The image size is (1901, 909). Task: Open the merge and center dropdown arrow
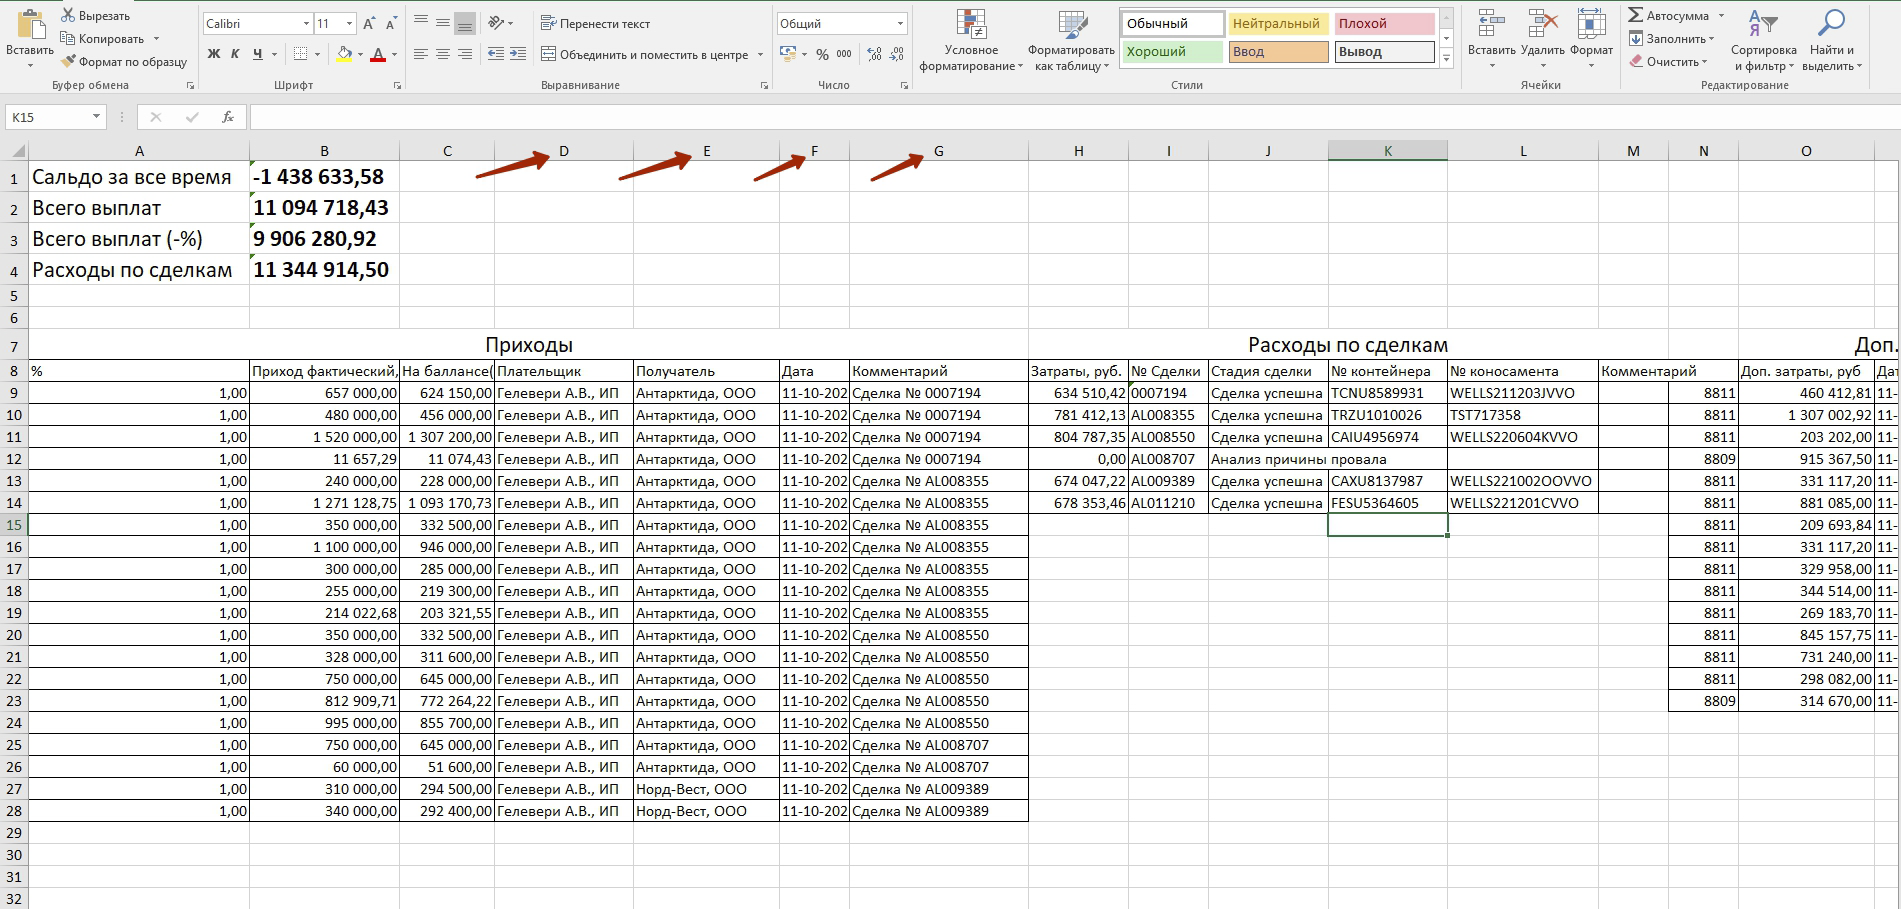[x=760, y=54]
